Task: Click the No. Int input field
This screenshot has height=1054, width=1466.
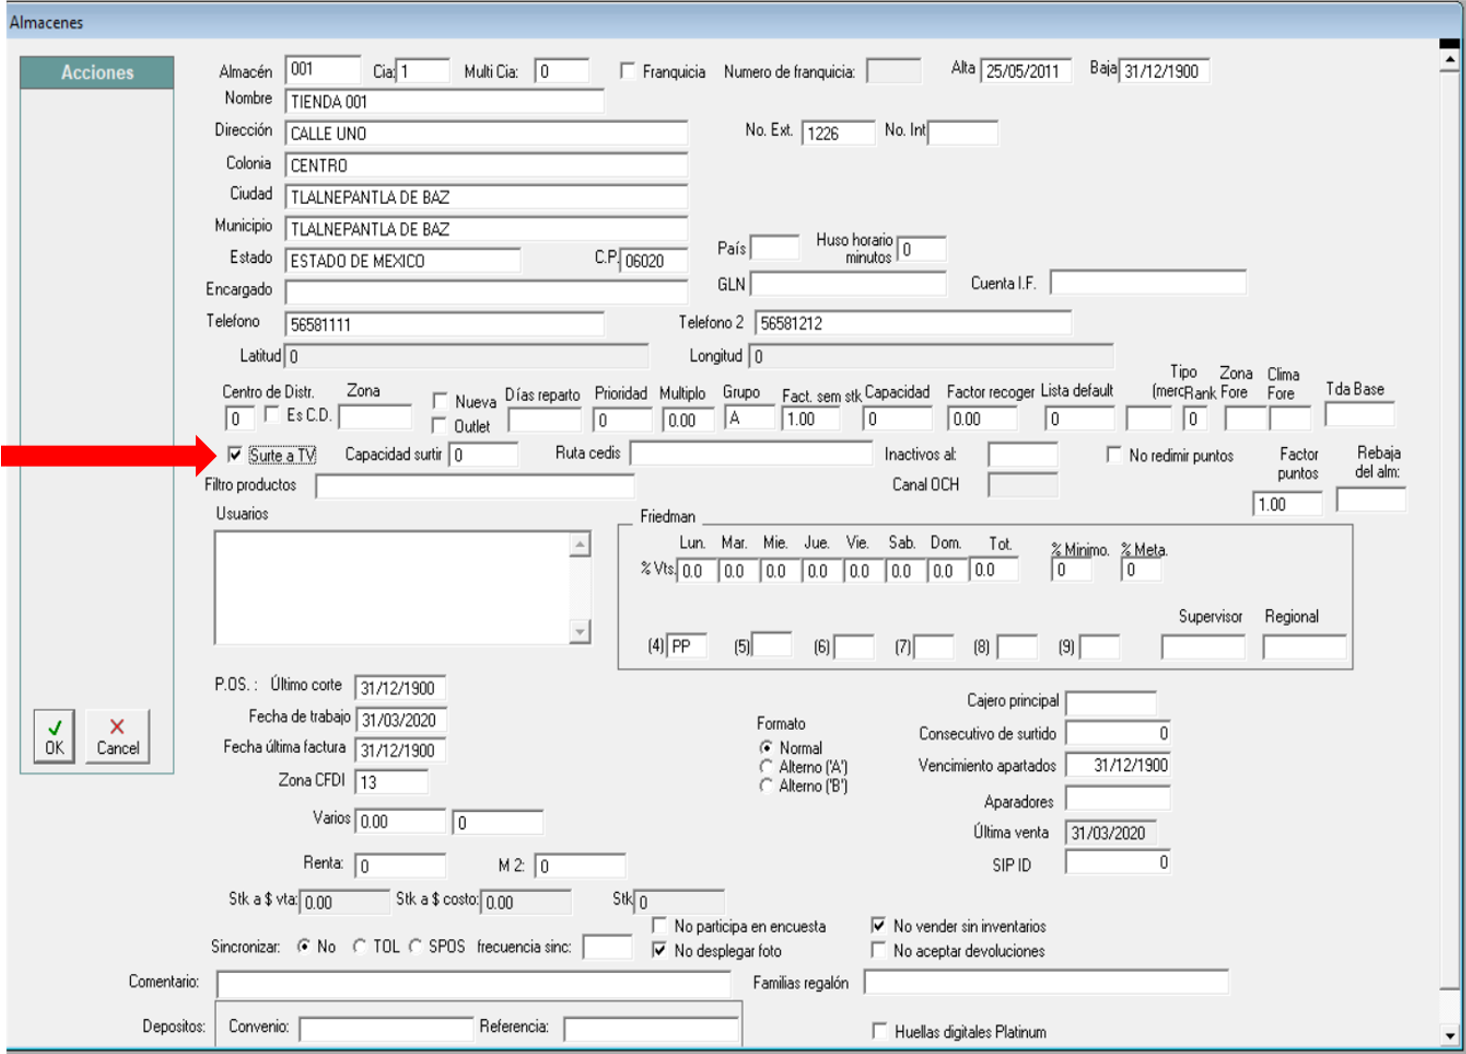Action: (963, 132)
